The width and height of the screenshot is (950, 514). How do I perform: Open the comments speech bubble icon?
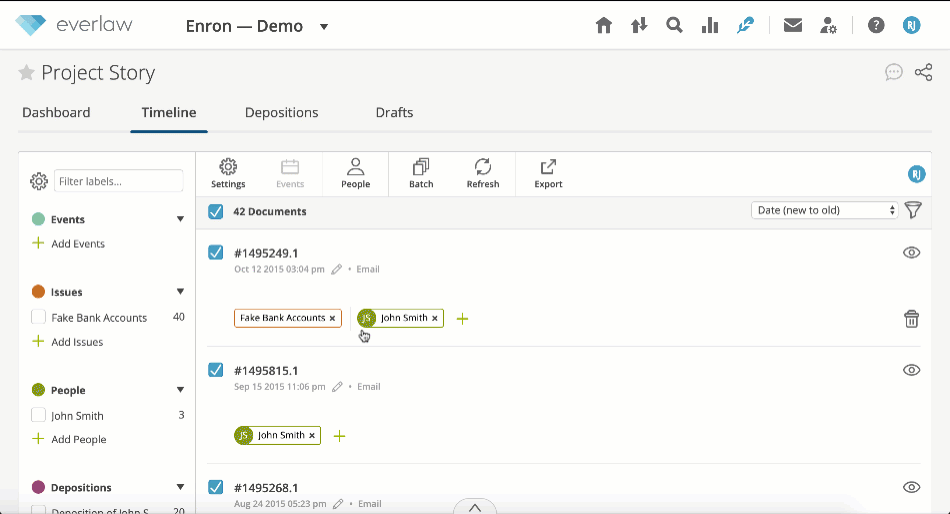(x=894, y=73)
